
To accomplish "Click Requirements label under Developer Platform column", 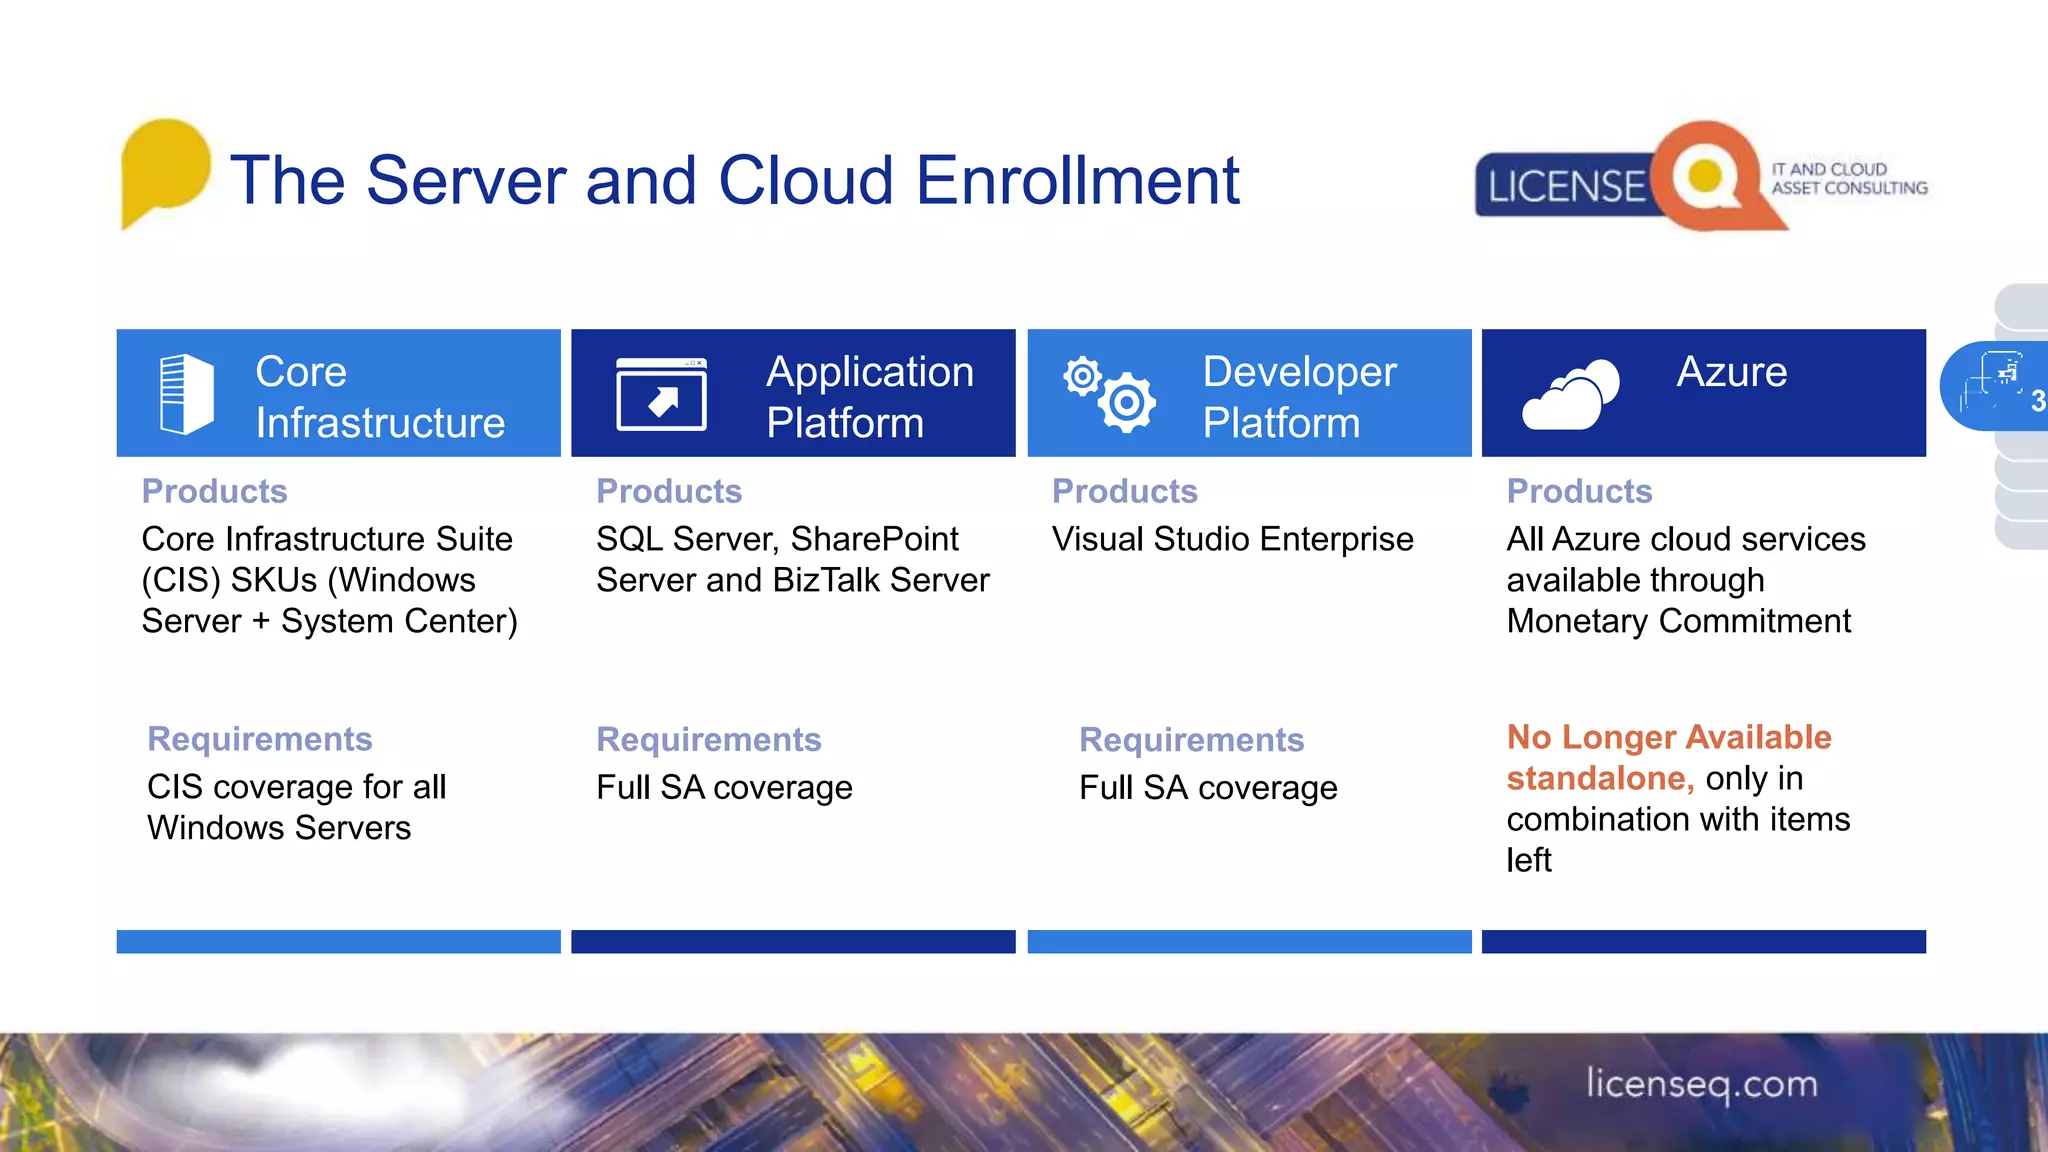I will click(1192, 740).
